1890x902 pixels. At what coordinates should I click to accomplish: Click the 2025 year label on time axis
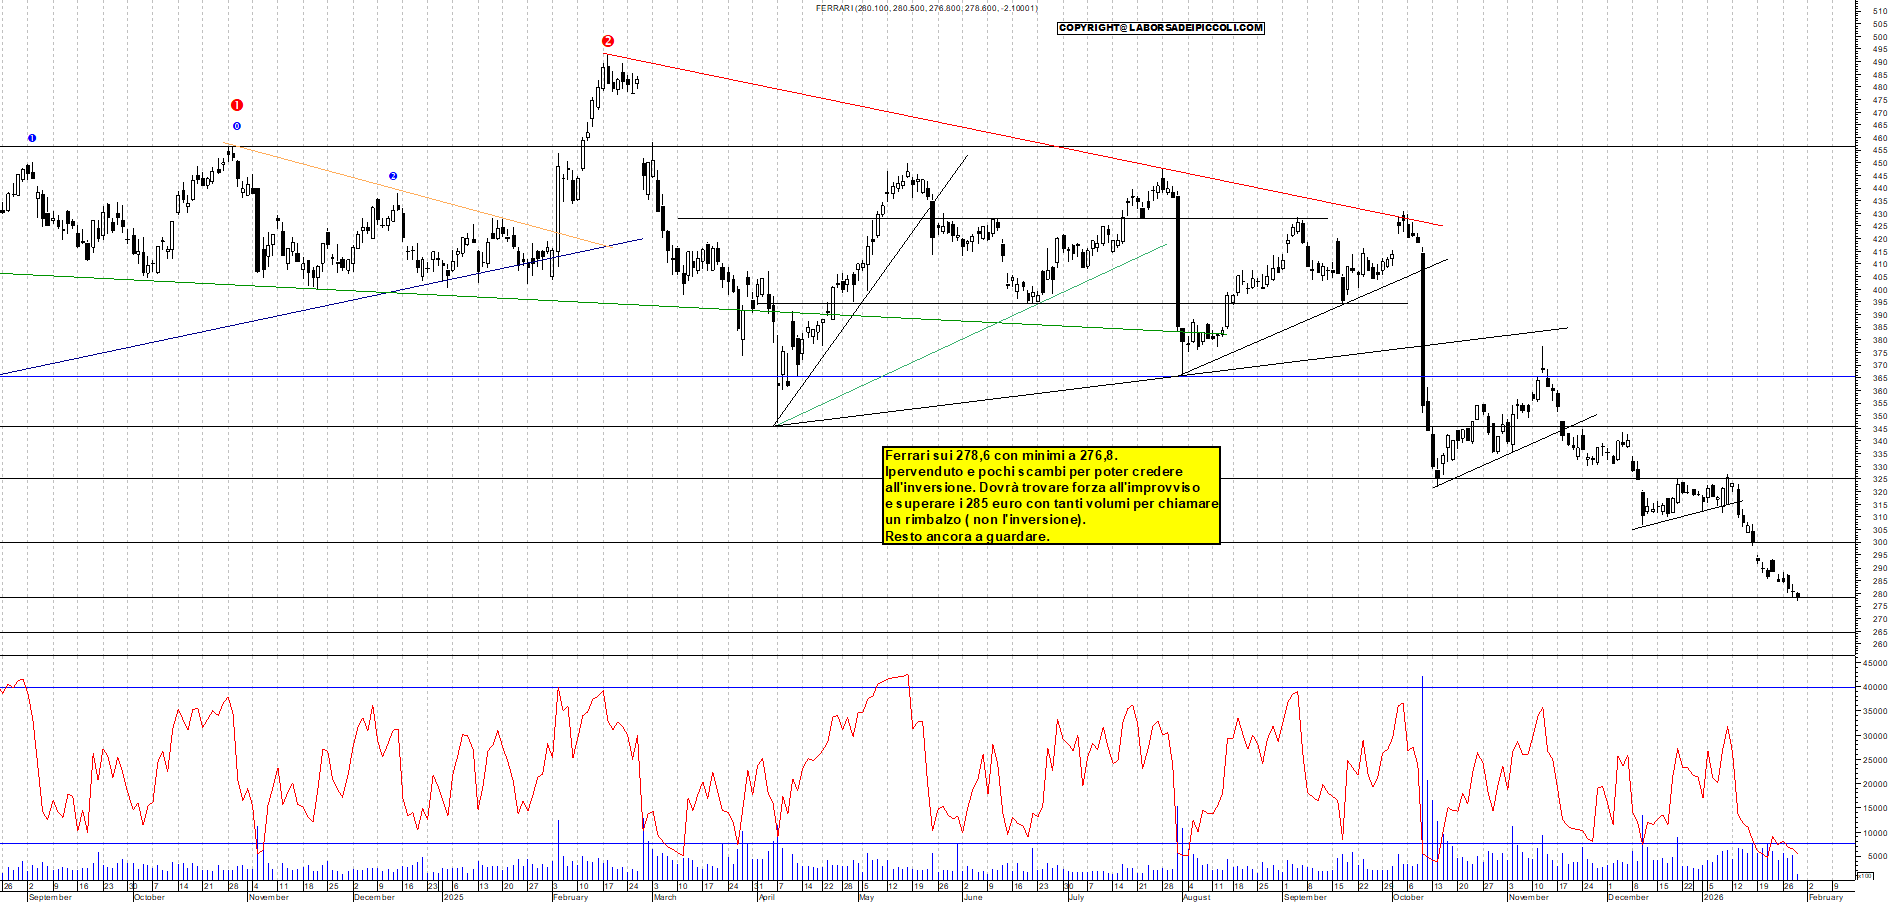click(453, 897)
